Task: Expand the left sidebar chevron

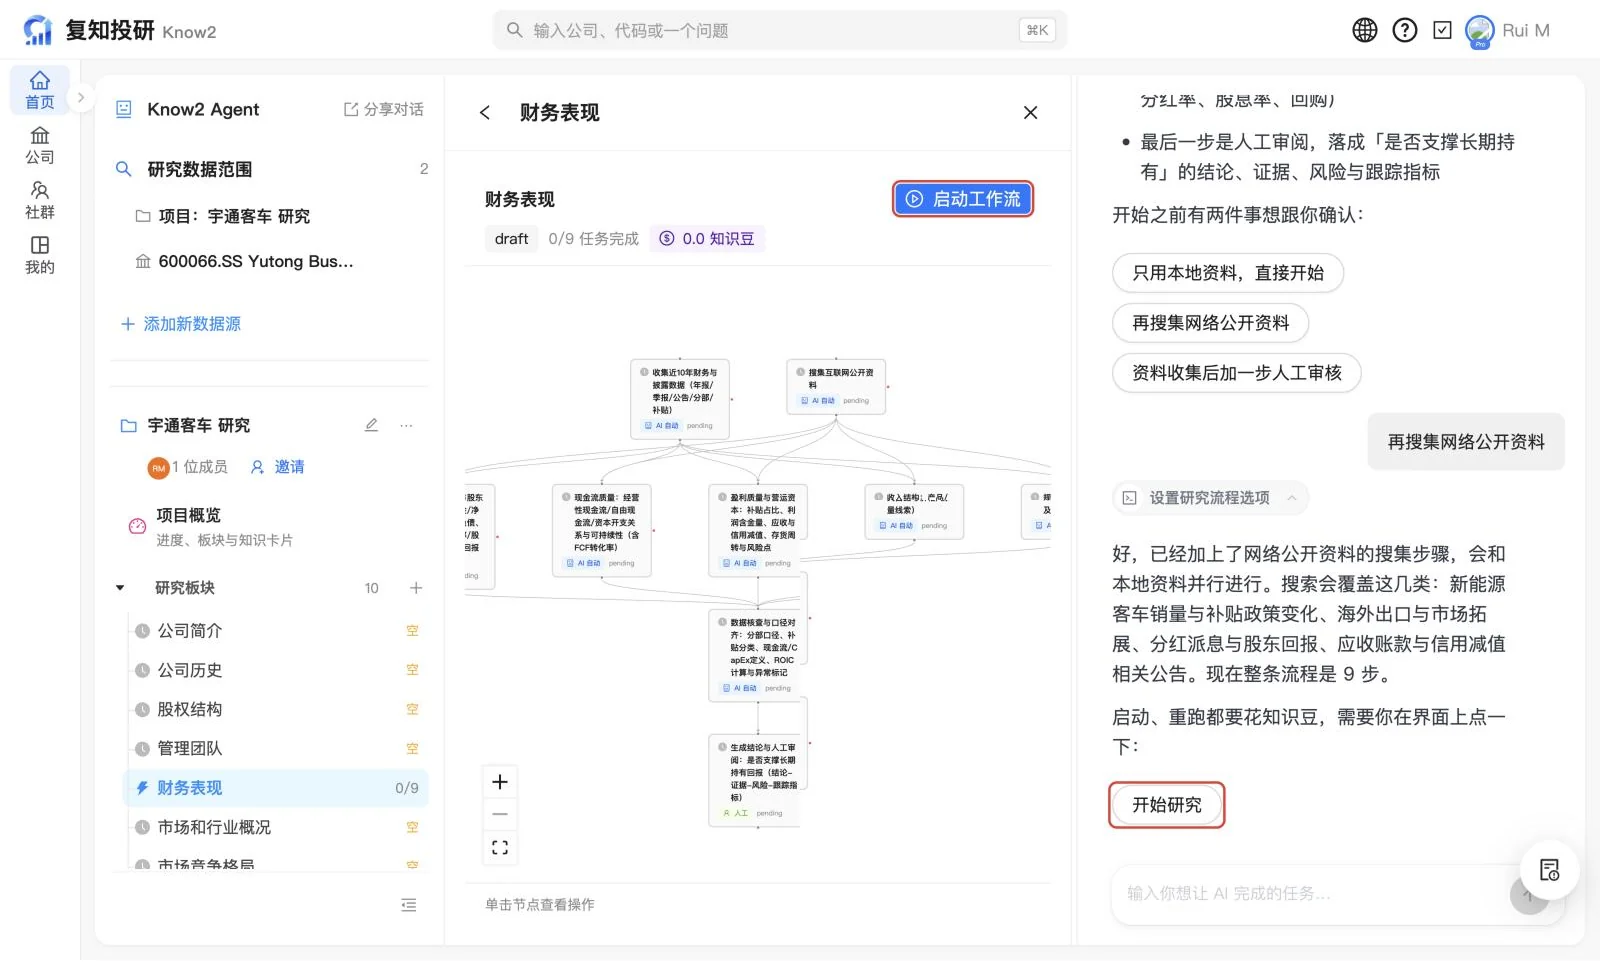Action: 81,98
